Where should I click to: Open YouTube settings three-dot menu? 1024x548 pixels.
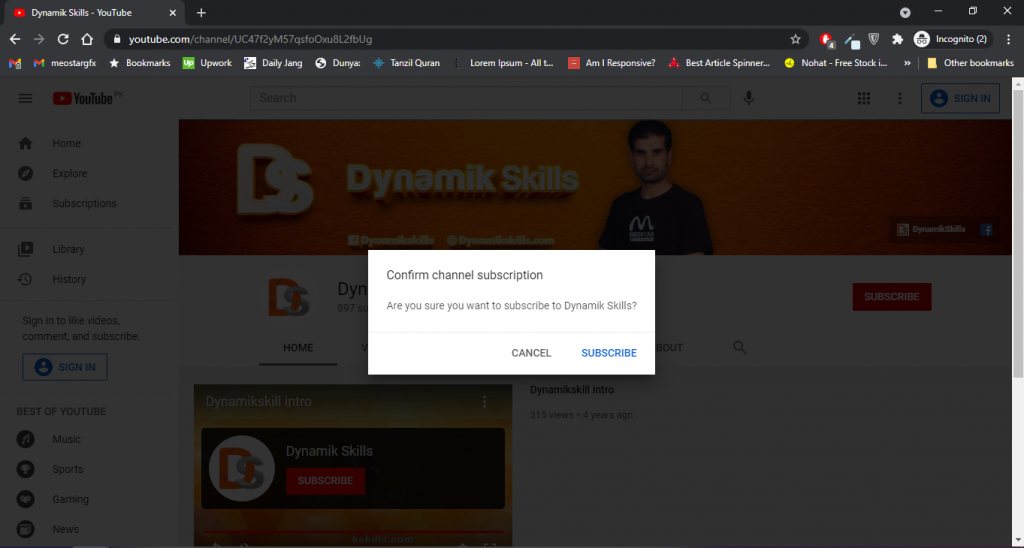pos(899,98)
